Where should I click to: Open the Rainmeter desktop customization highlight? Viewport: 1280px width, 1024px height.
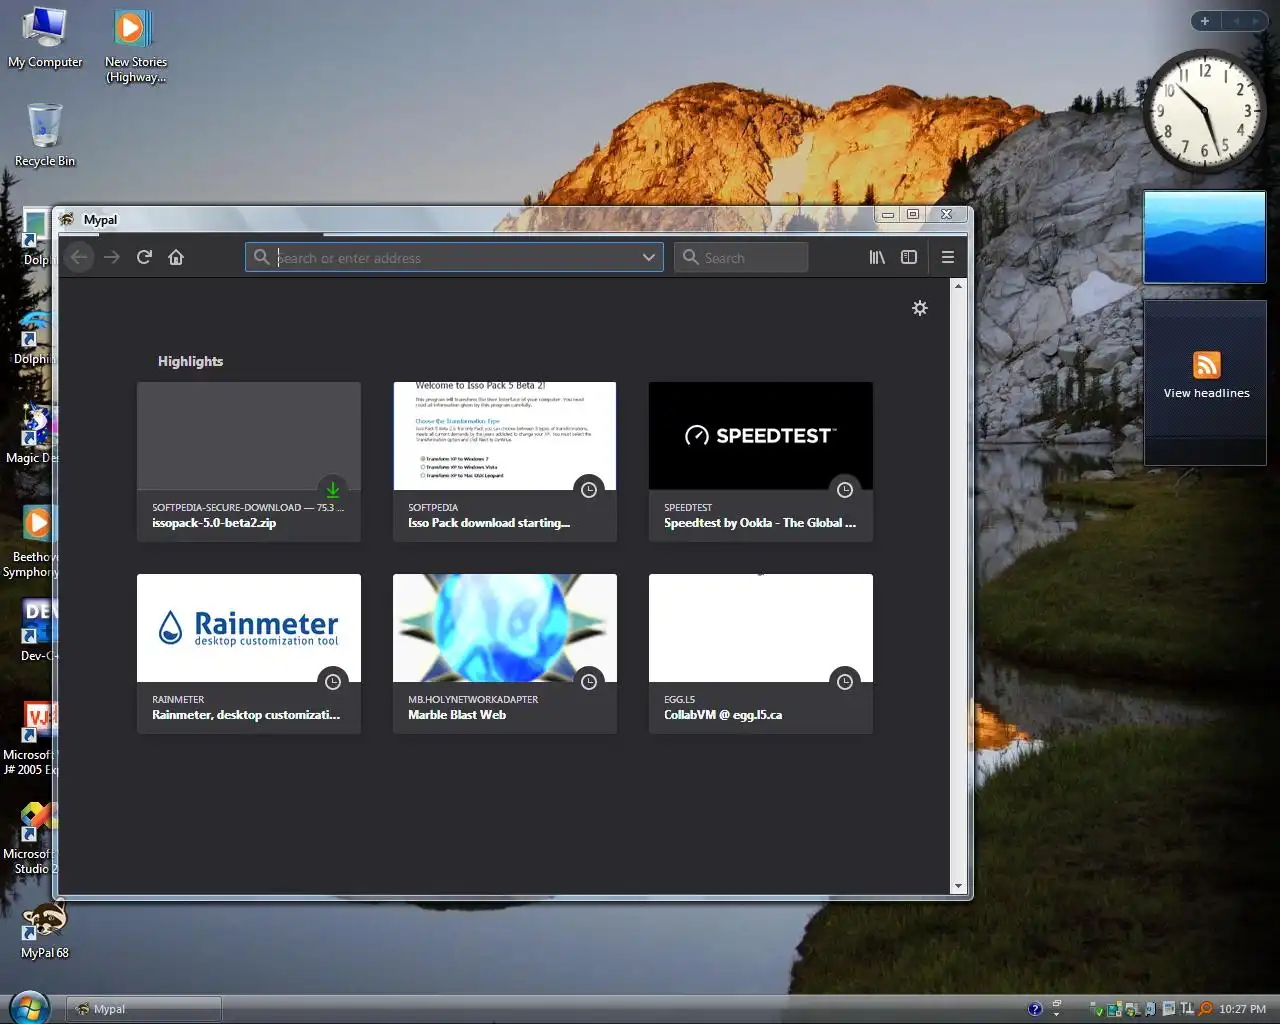(x=249, y=653)
